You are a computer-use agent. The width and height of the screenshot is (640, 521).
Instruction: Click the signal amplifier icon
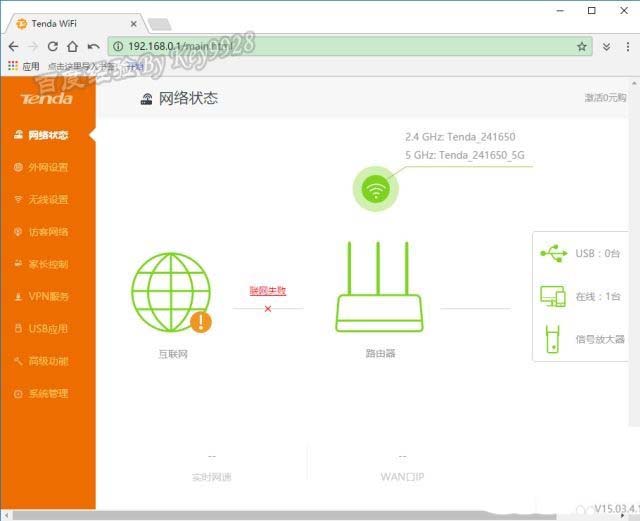coord(553,338)
